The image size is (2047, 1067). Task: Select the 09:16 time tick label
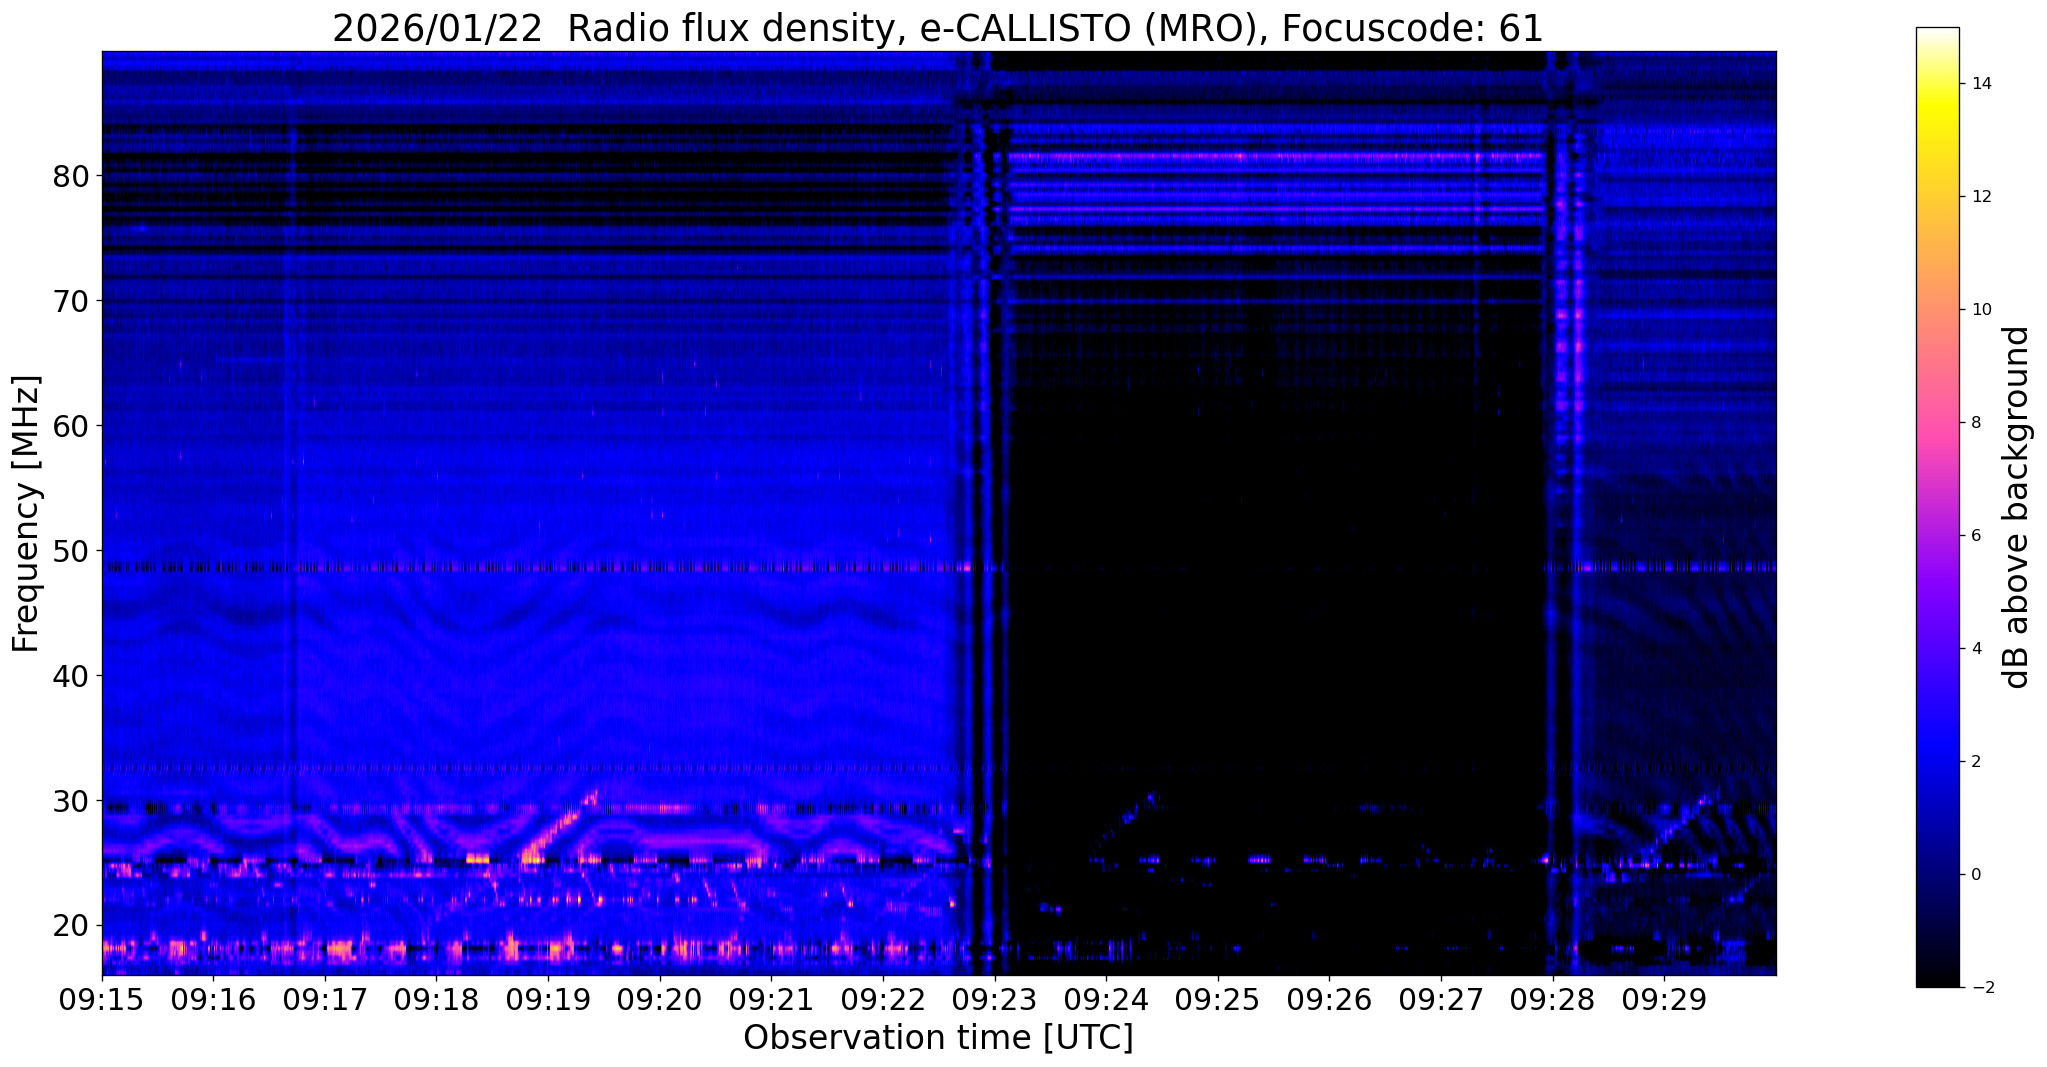213,1000
